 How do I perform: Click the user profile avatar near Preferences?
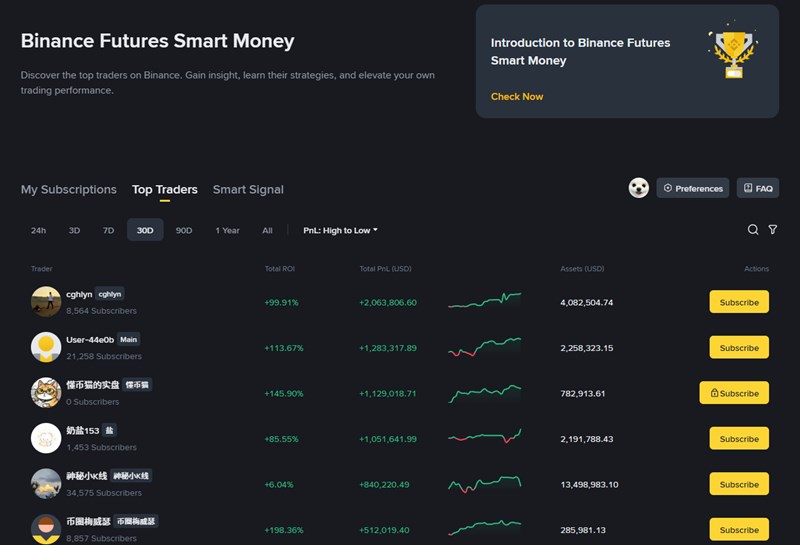(x=639, y=188)
